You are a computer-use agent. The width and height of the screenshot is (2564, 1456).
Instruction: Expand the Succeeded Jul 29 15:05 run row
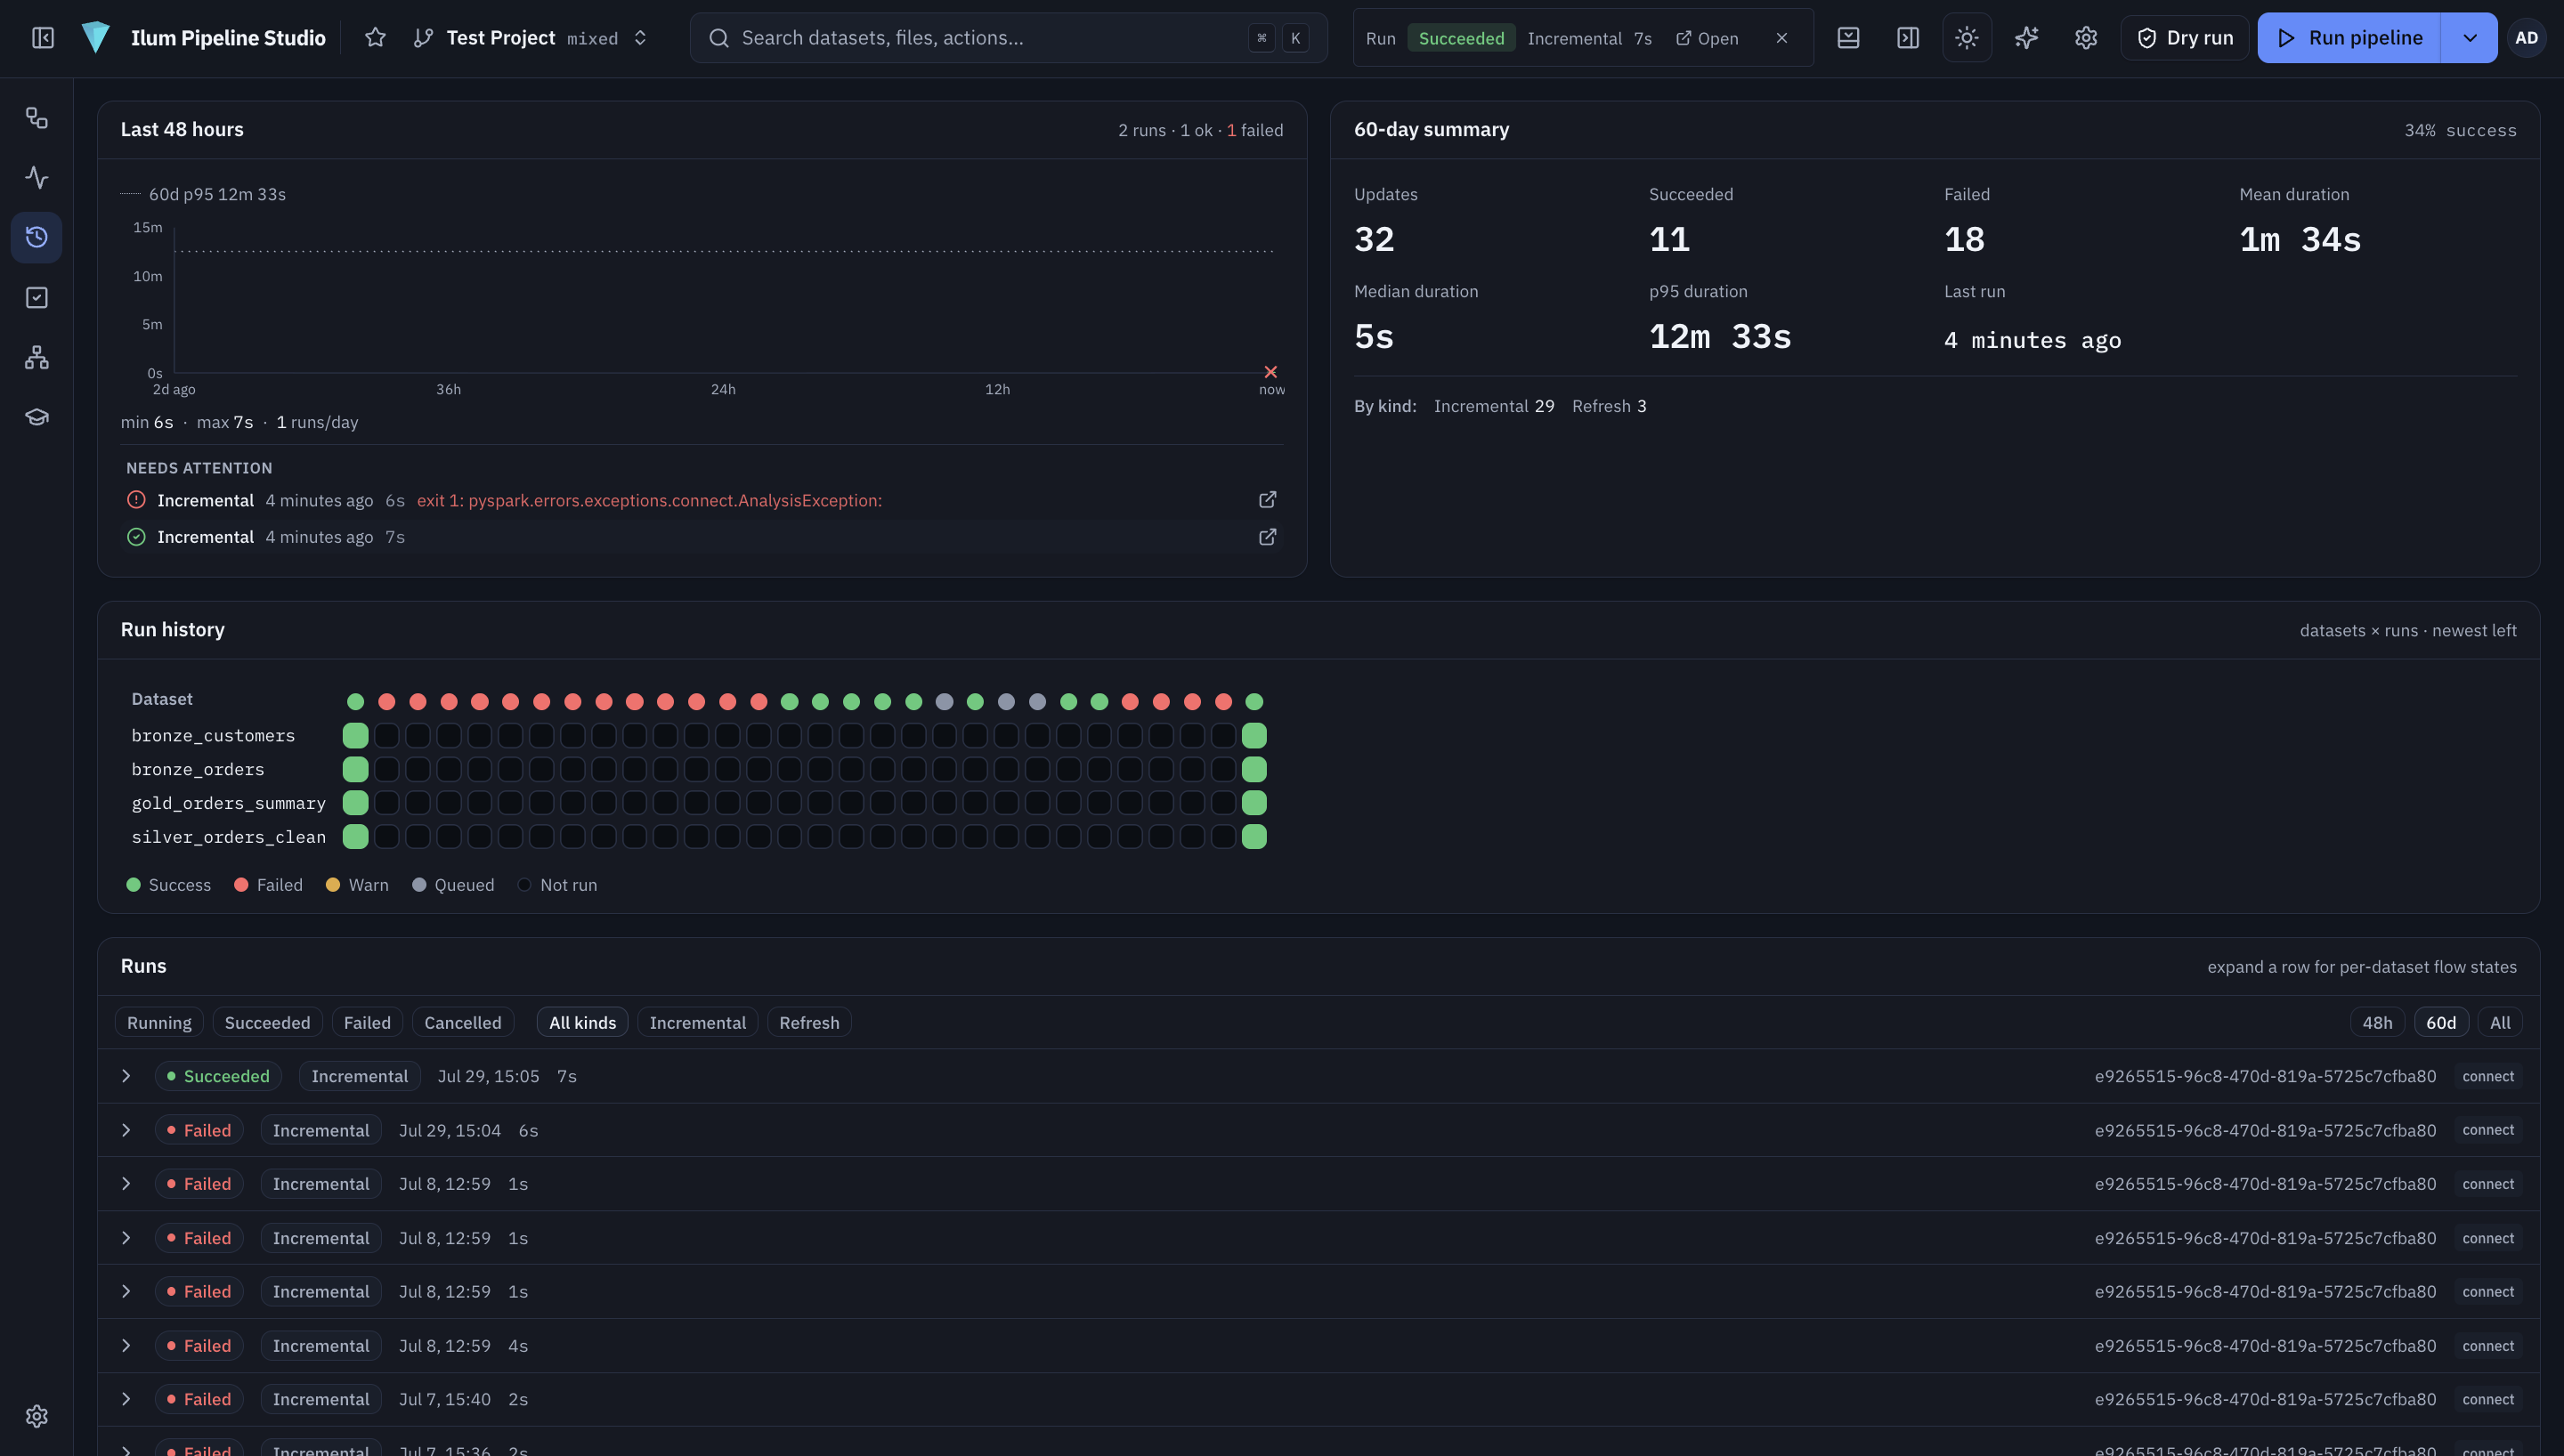tap(126, 1076)
